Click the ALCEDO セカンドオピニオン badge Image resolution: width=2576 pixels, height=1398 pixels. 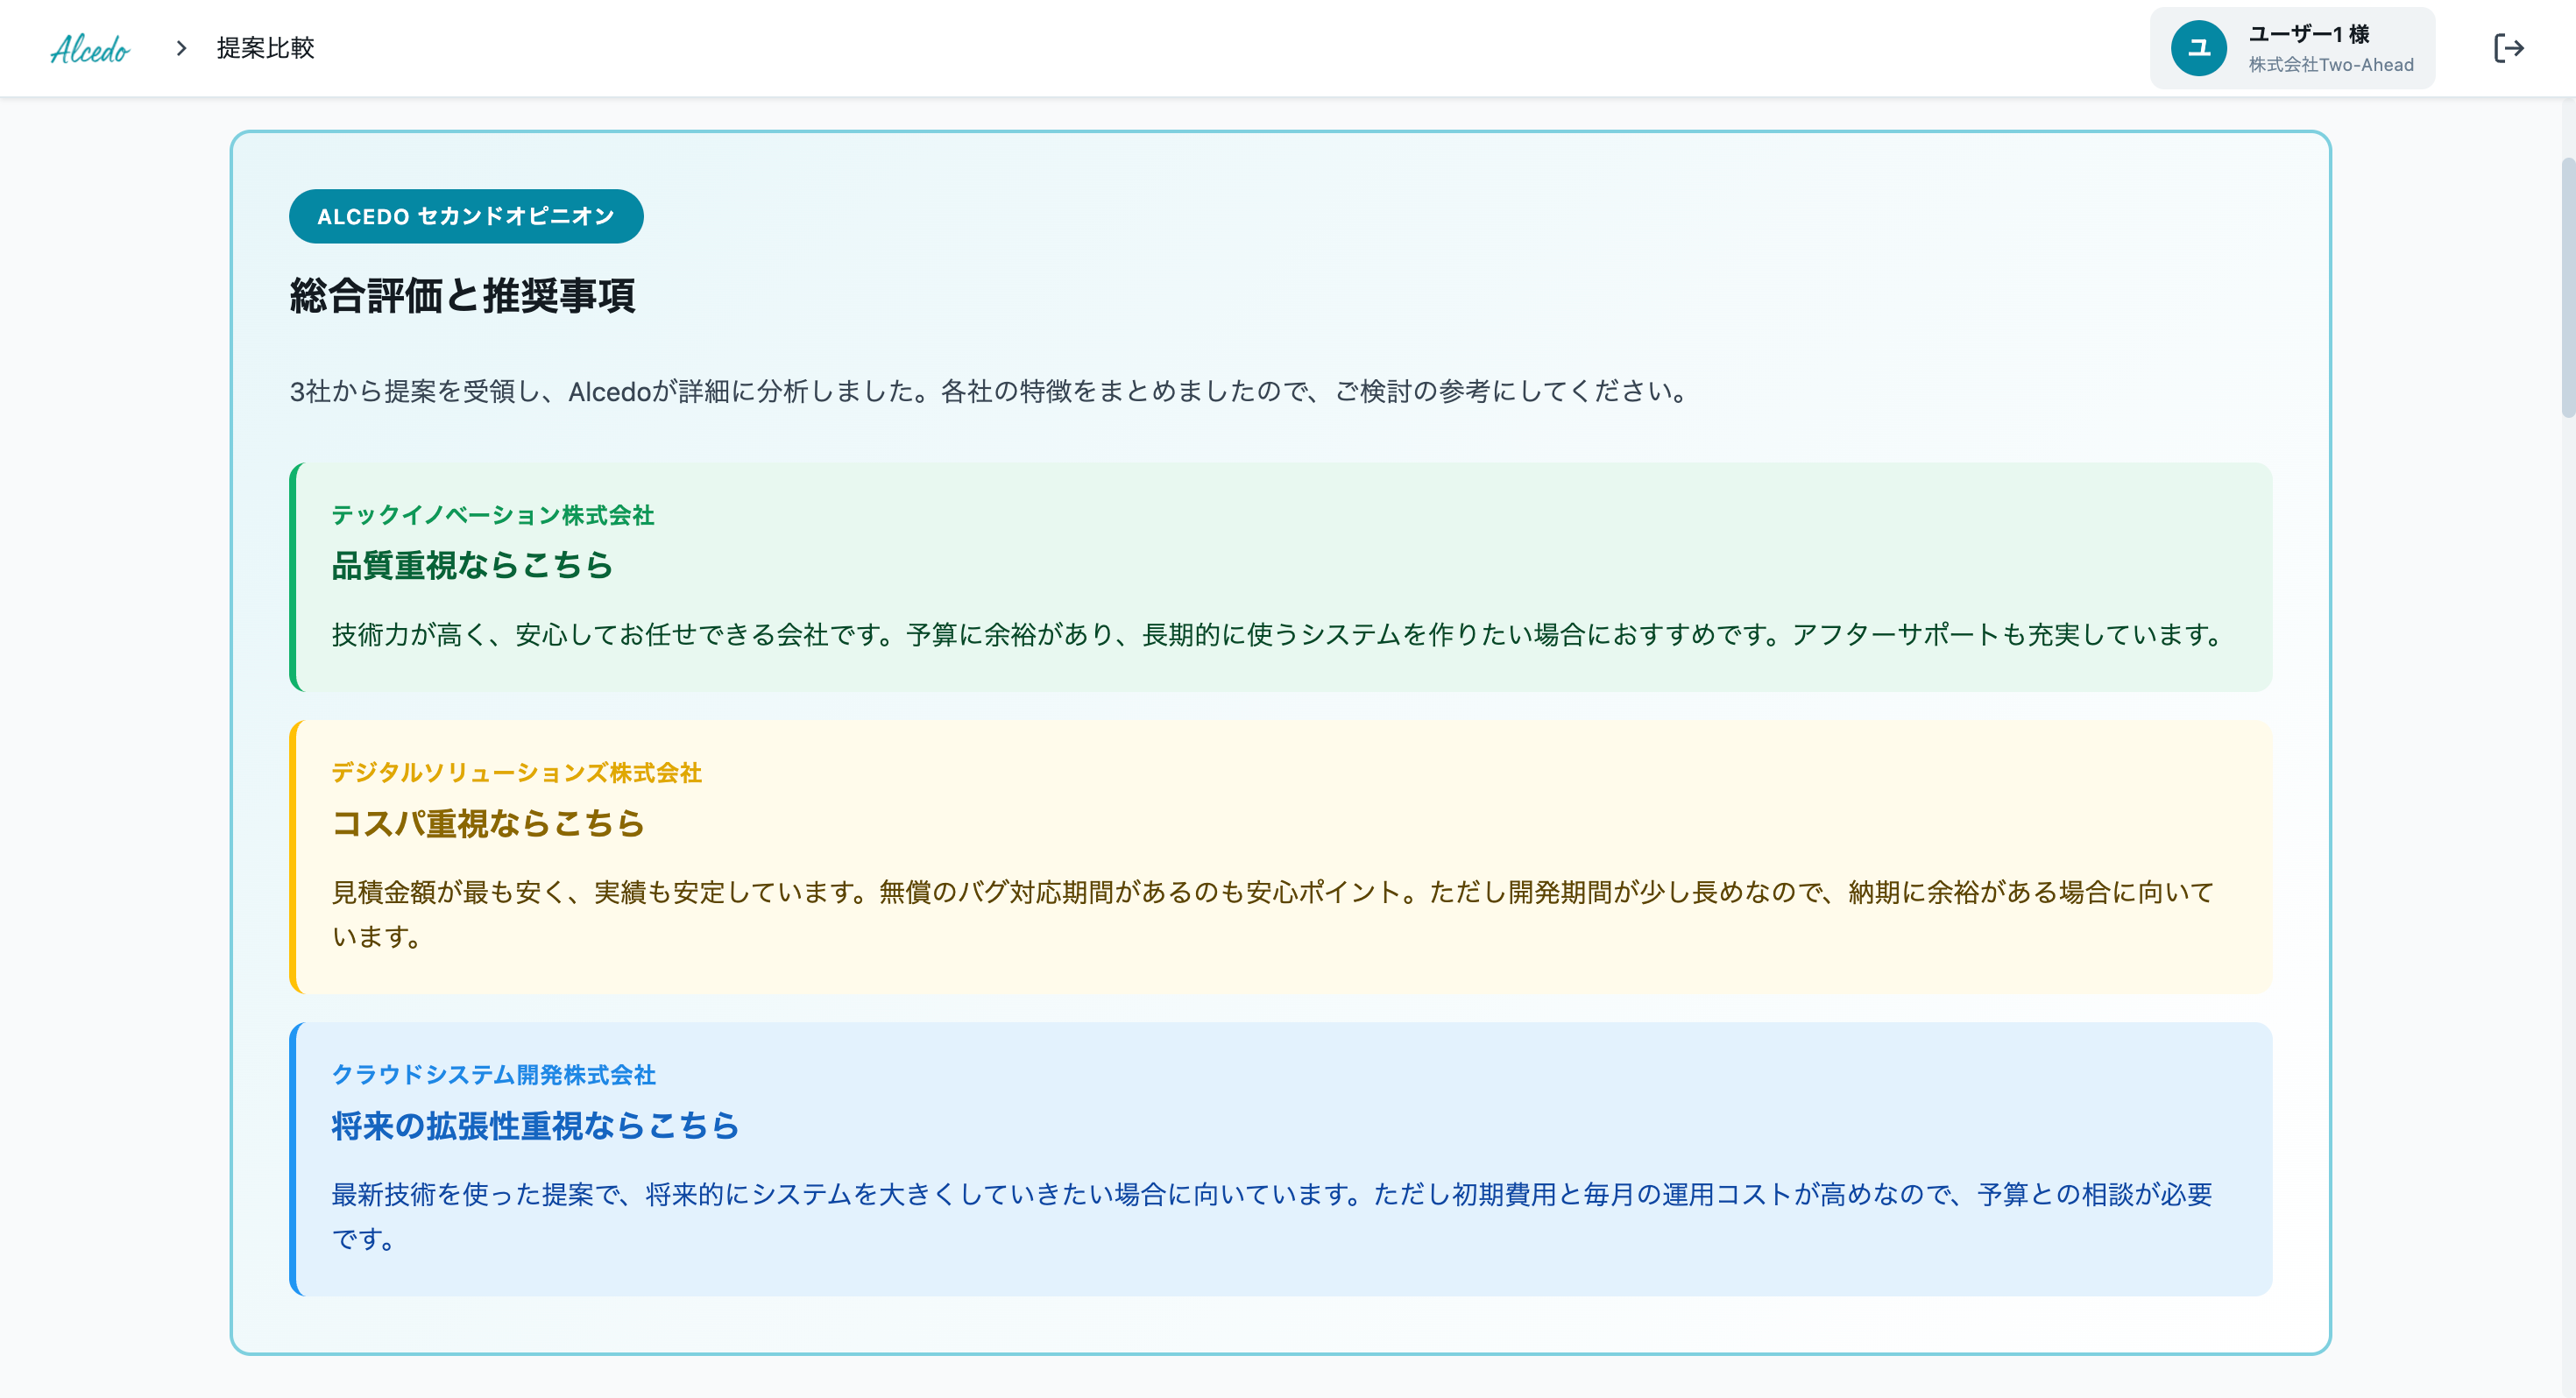tap(465, 216)
